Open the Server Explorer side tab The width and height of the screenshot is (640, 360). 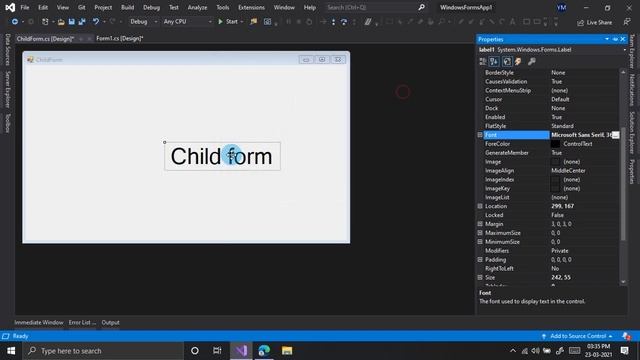pos(7,89)
